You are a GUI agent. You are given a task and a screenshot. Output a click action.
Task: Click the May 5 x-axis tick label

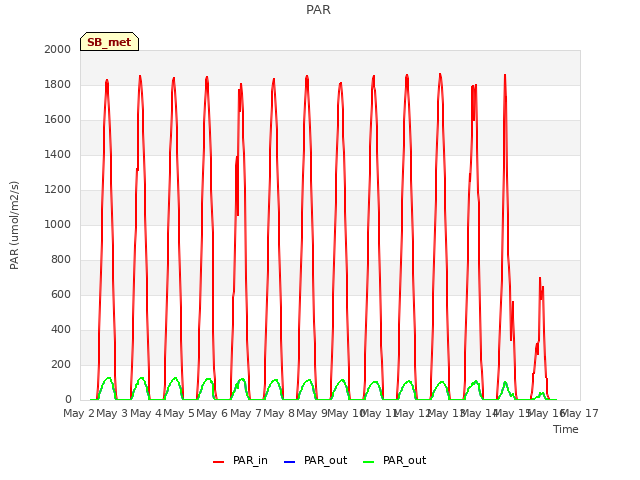pyautogui.click(x=179, y=413)
